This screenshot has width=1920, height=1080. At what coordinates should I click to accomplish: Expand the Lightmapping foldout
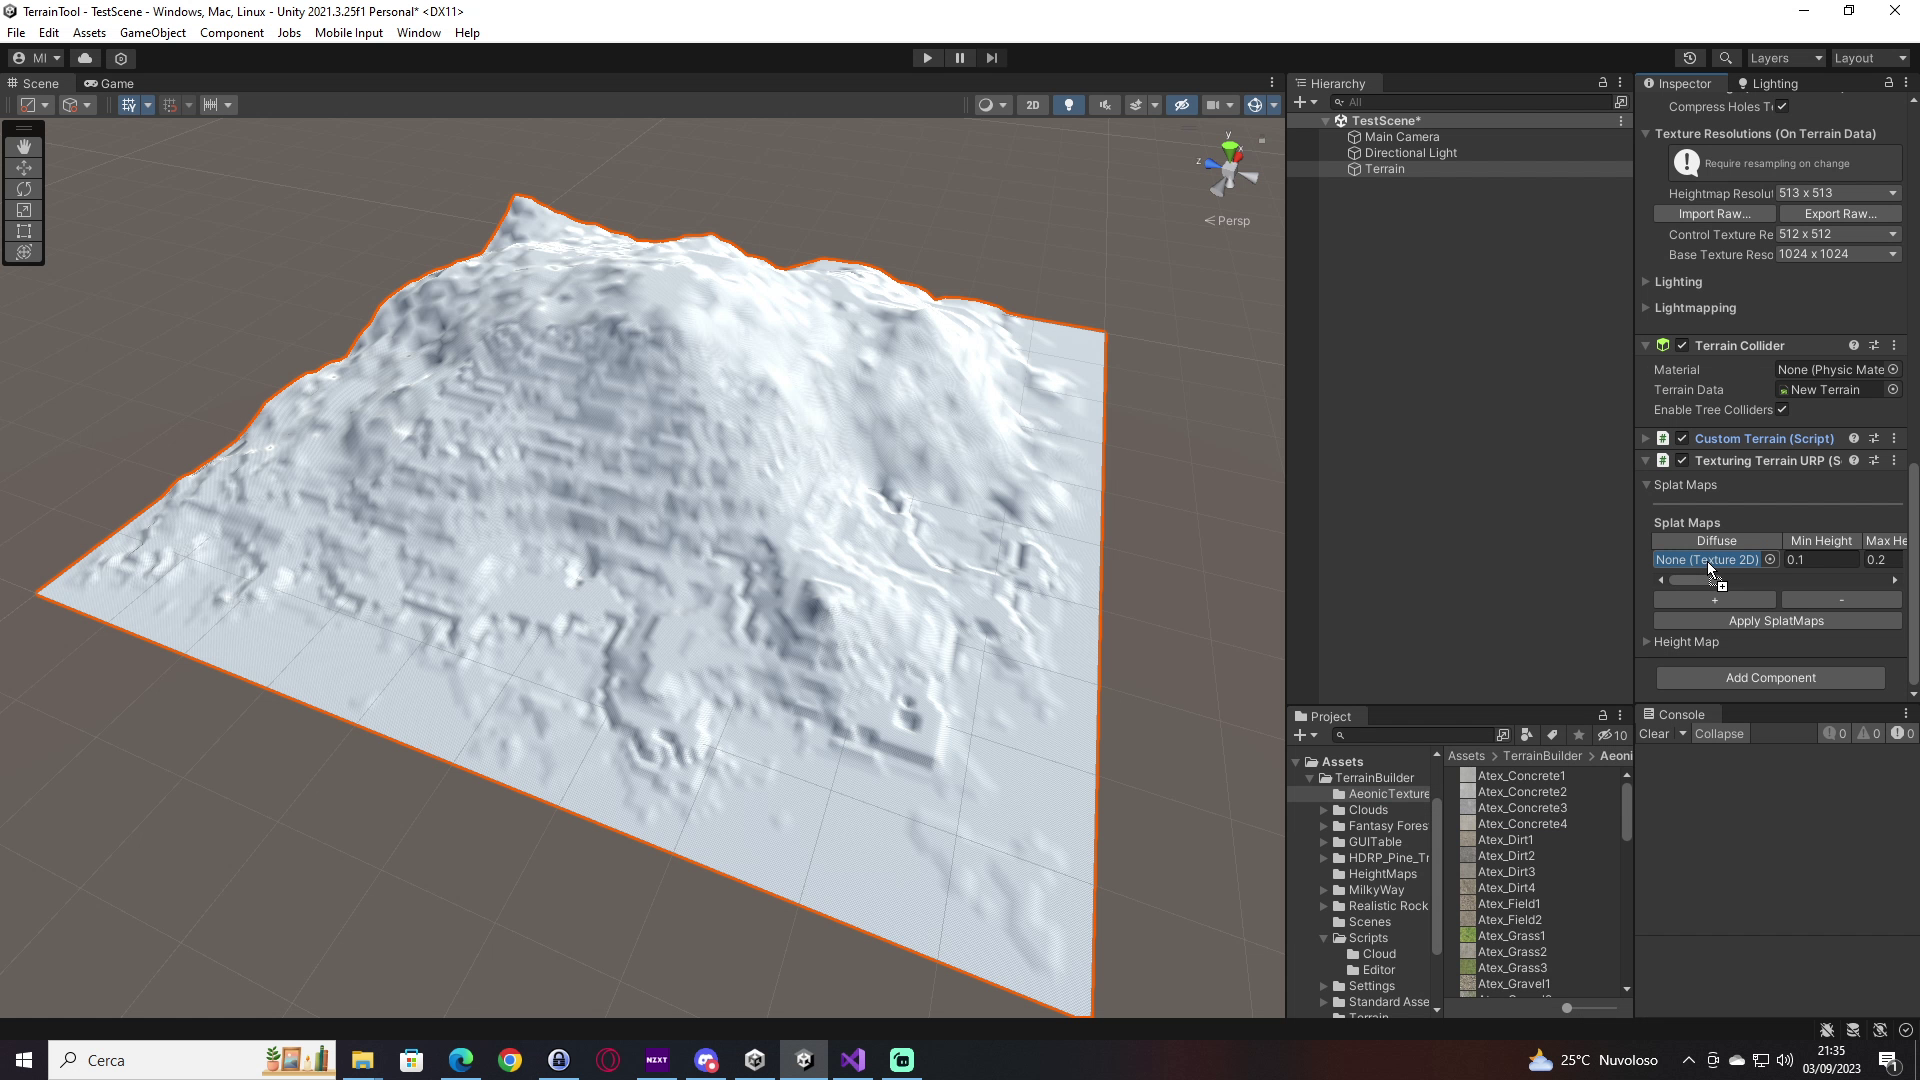point(1646,308)
